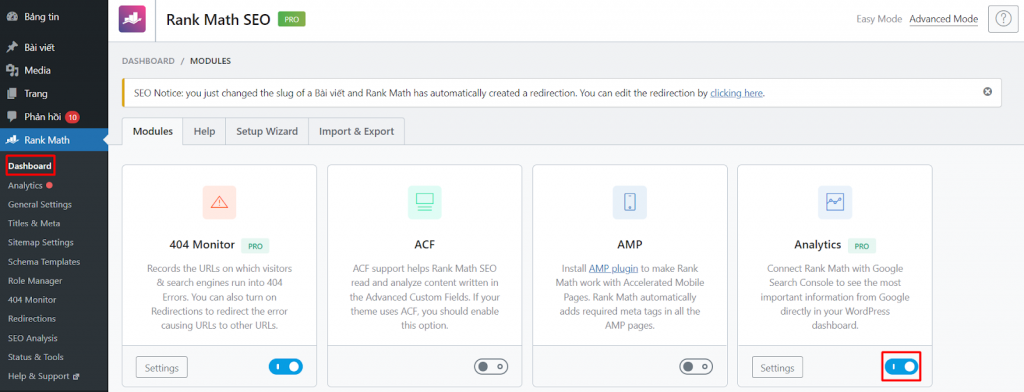
Task: Follow the 'clicking here' redirection link
Action: click(x=737, y=93)
